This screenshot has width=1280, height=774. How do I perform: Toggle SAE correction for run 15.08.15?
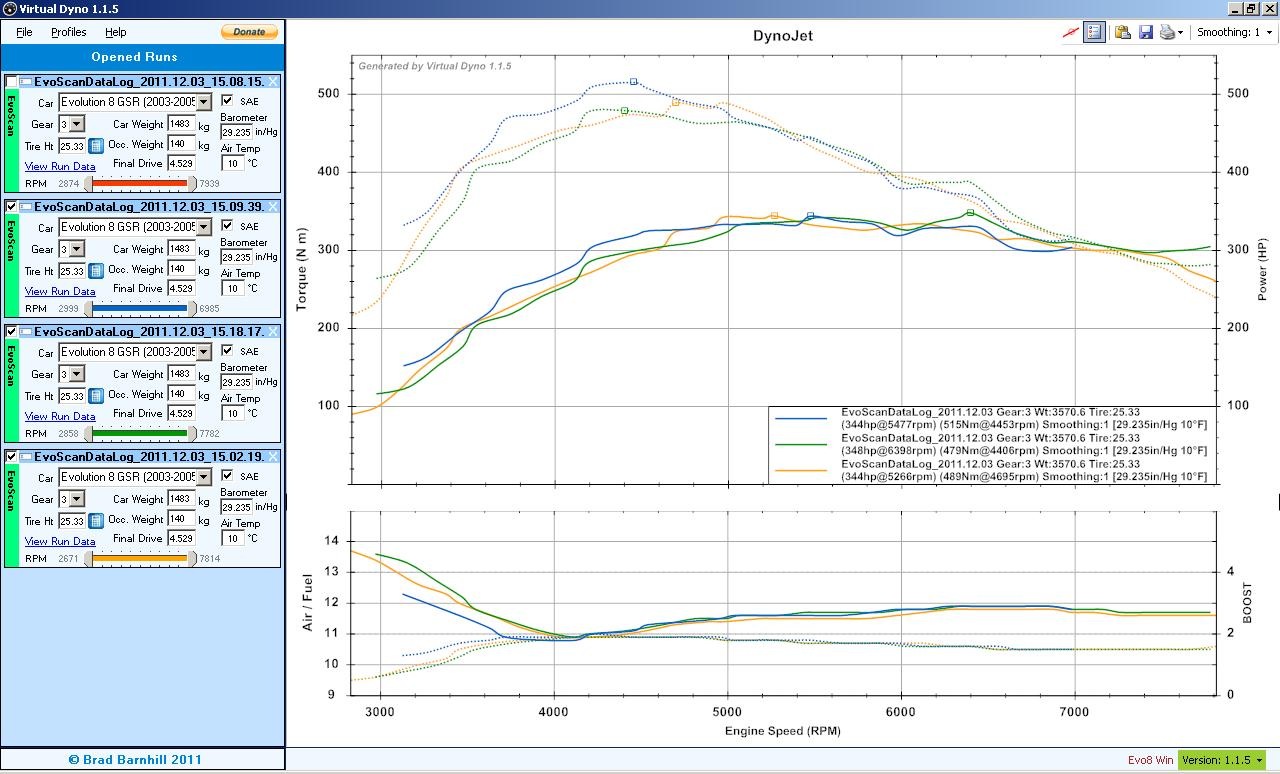(227, 101)
